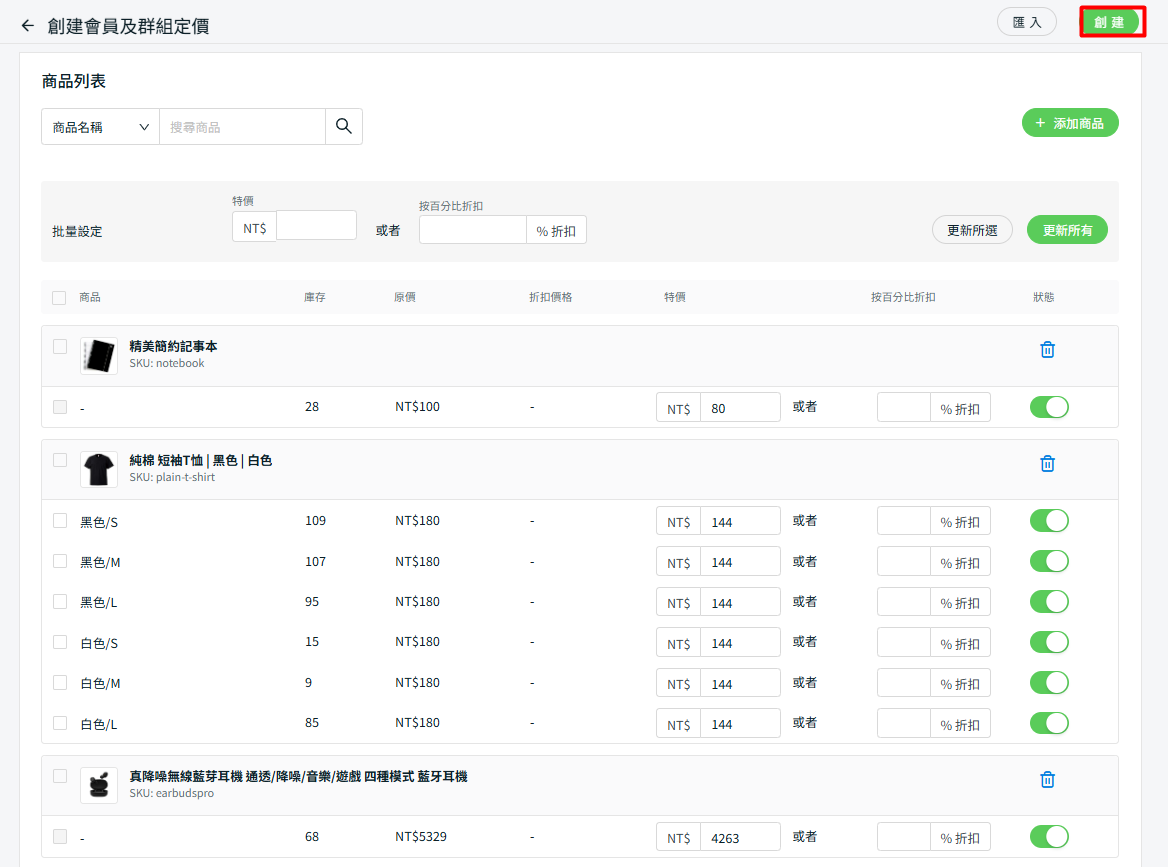
Task: Click the back arrow icon
Action: 27,25
